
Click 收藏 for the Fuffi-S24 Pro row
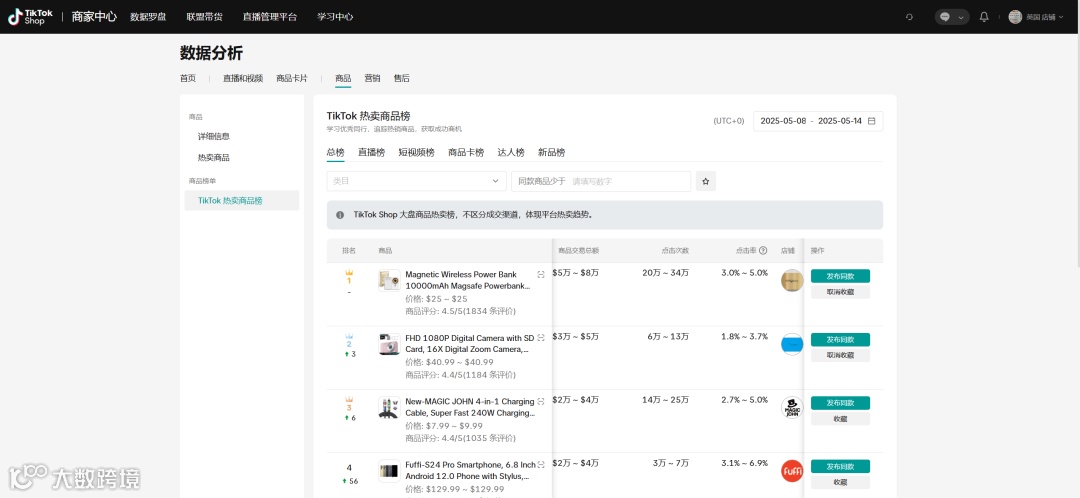840,482
